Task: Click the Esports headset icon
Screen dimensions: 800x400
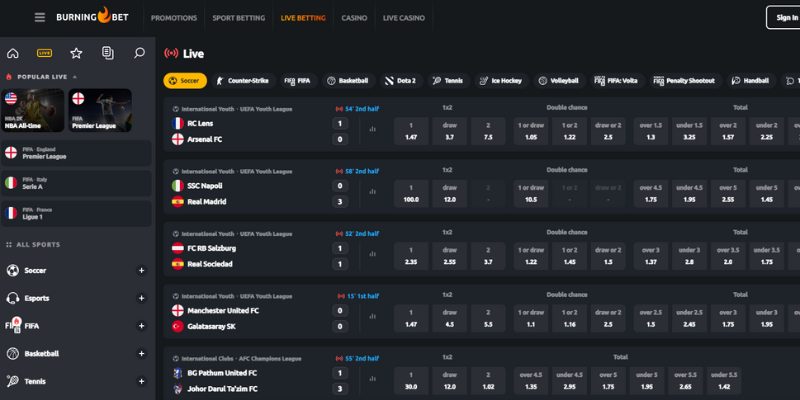Action: [x=13, y=298]
